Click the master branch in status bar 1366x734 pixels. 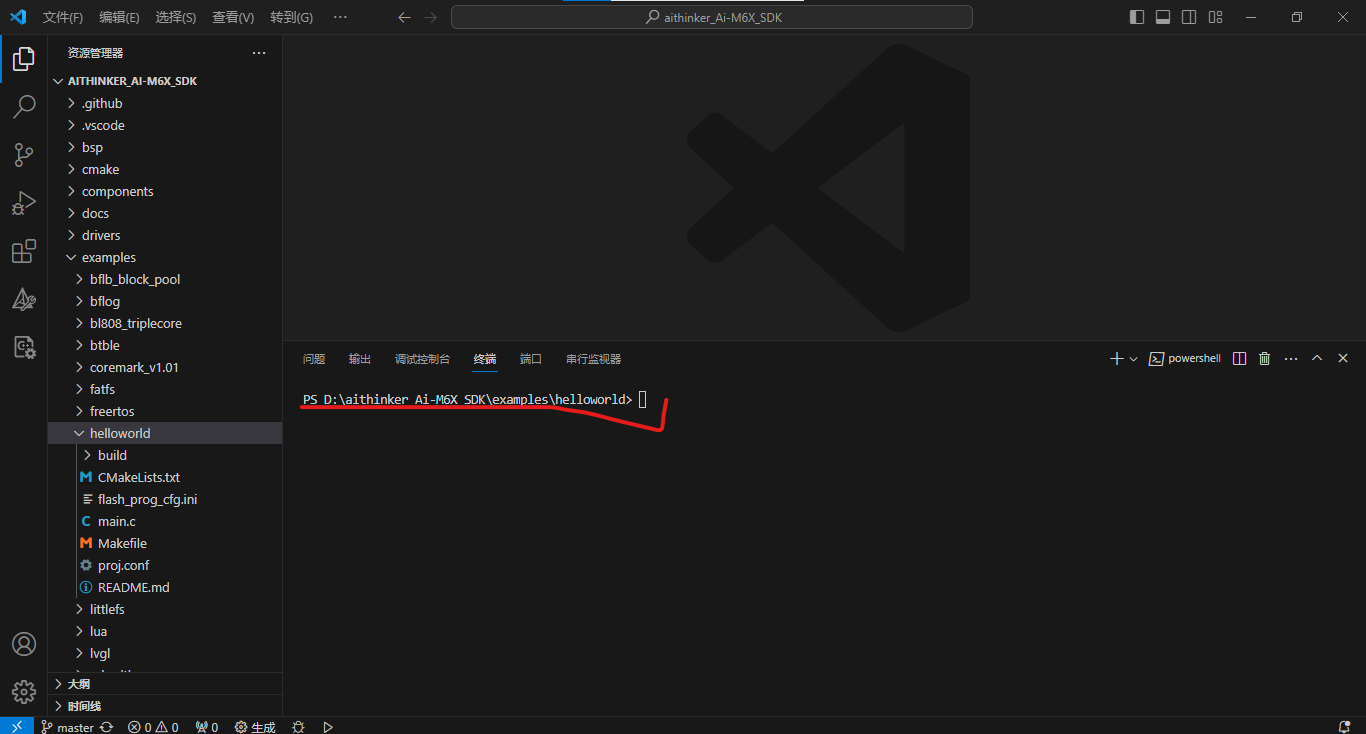click(x=67, y=727)
